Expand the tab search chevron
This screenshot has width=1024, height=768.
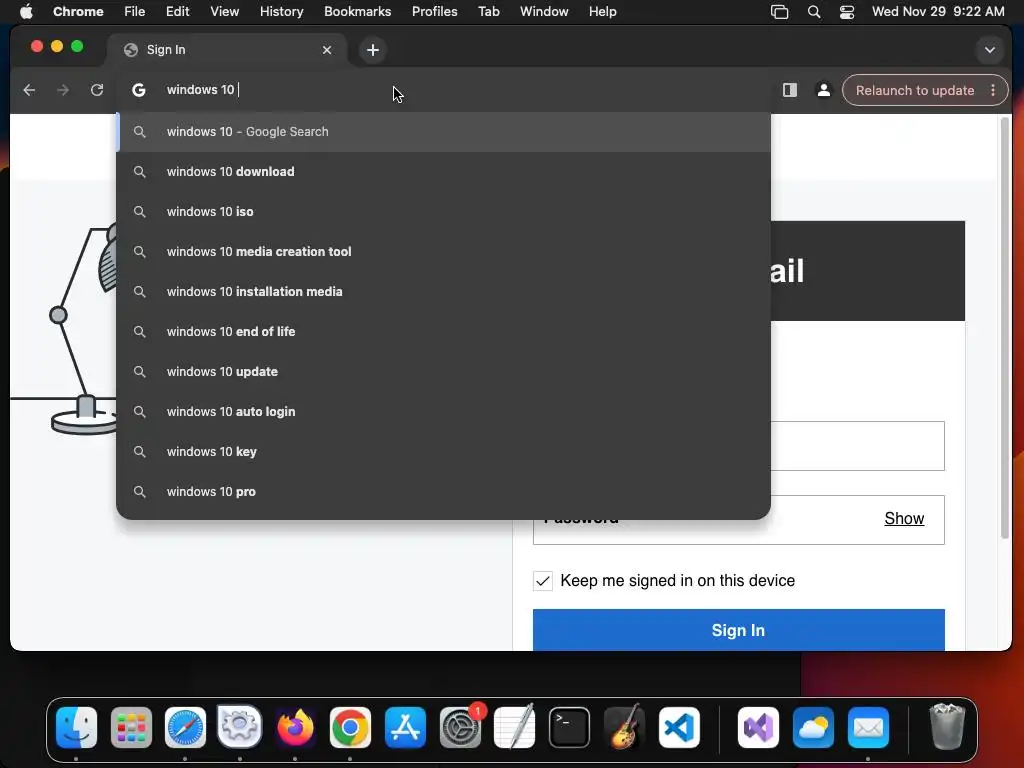[x=989, y=50]
